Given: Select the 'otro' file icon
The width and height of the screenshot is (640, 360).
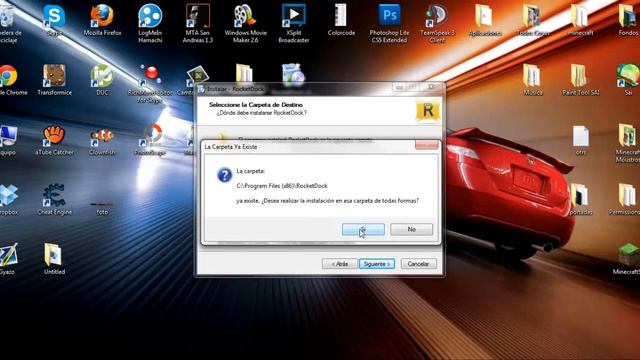Looking at the screenshot, I should [x=580, y=140].
